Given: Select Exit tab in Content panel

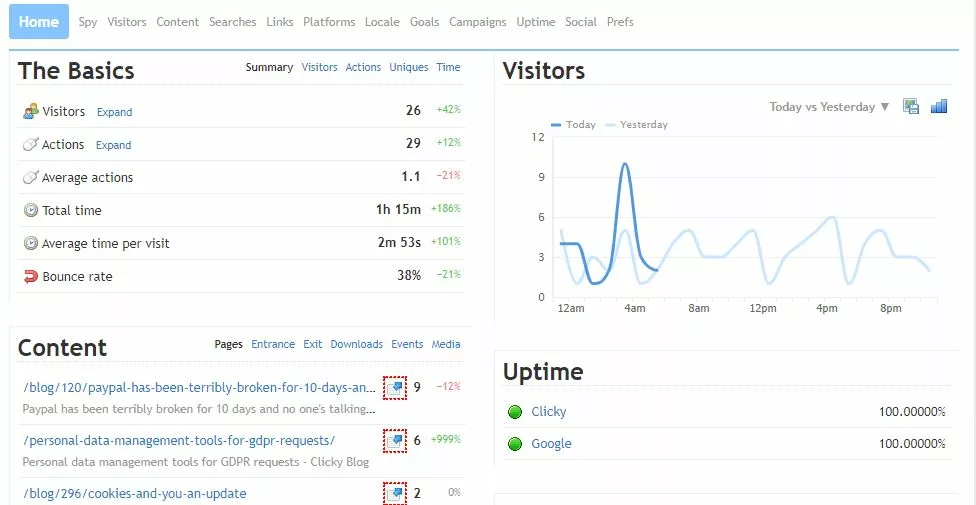Looking at the screenshot, I should [x=312, y=344].
